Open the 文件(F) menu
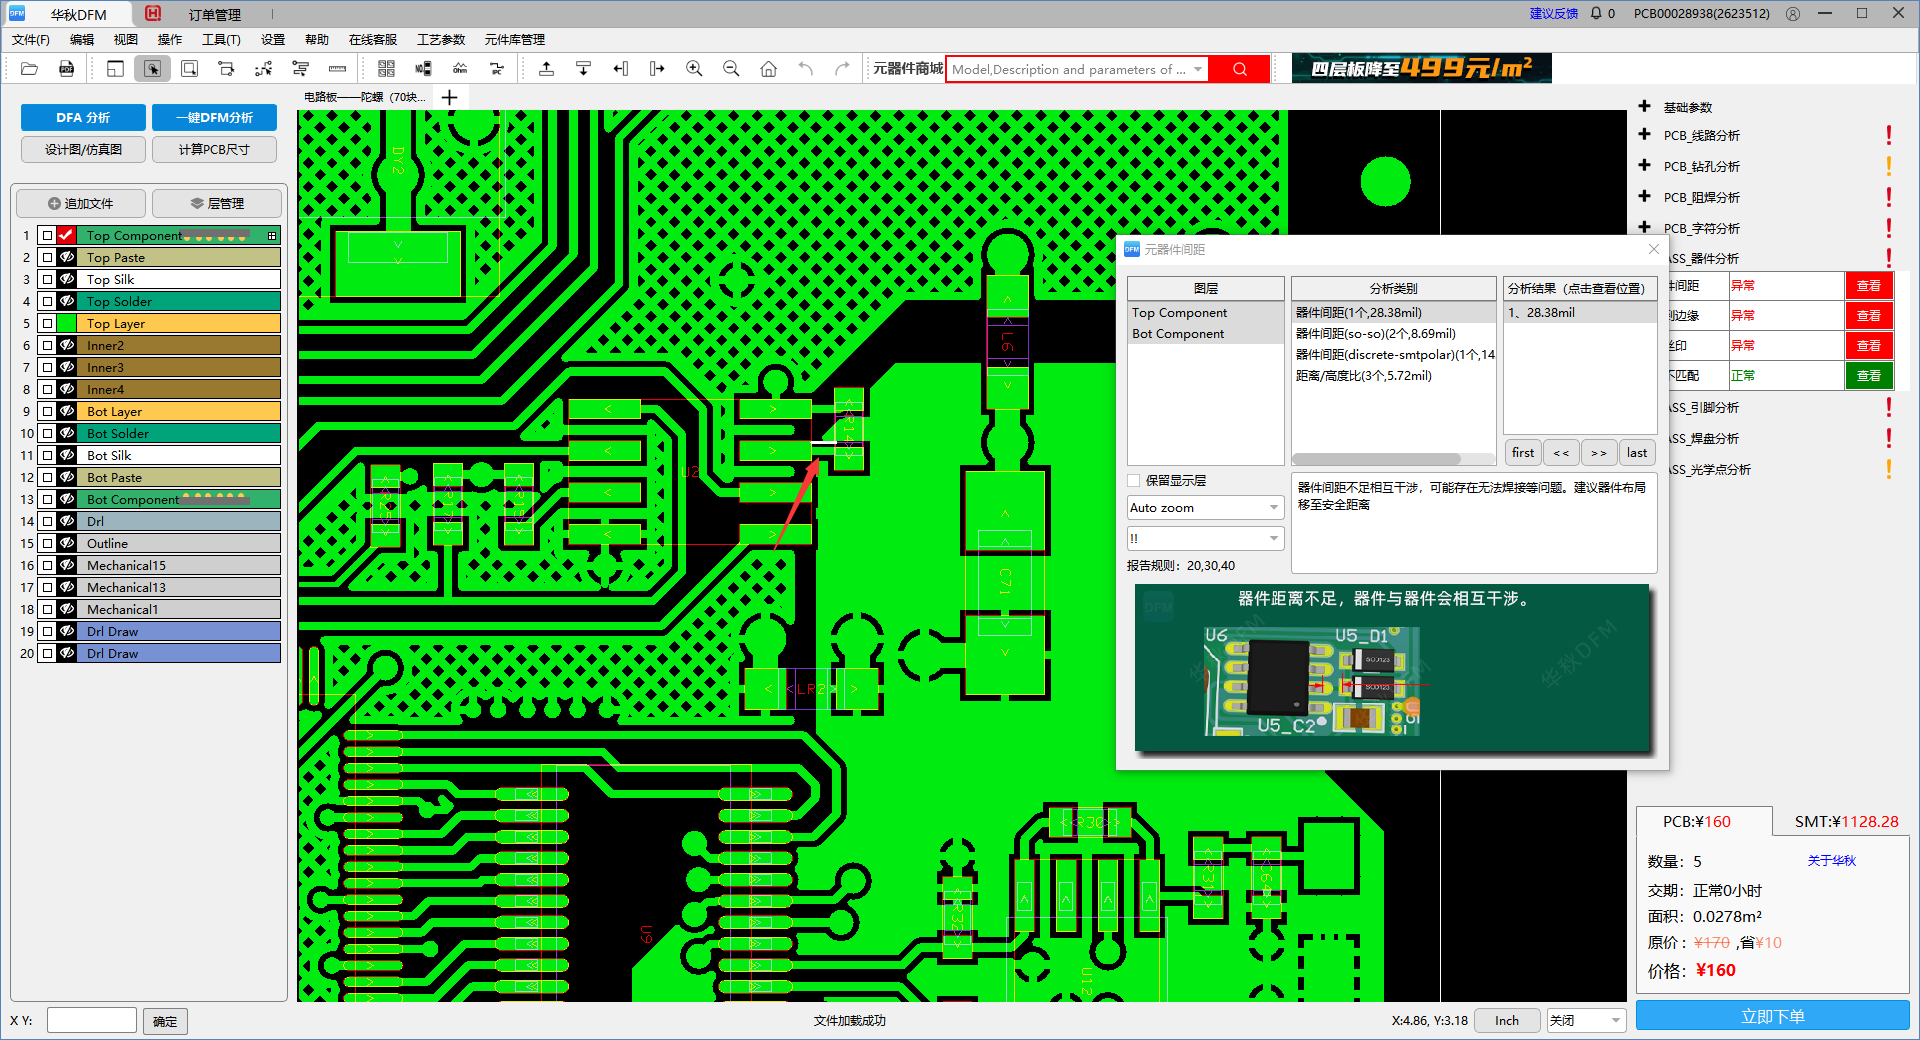Image resolution: width=1920 pixels, height=1040 pixels. coord(30,40)
